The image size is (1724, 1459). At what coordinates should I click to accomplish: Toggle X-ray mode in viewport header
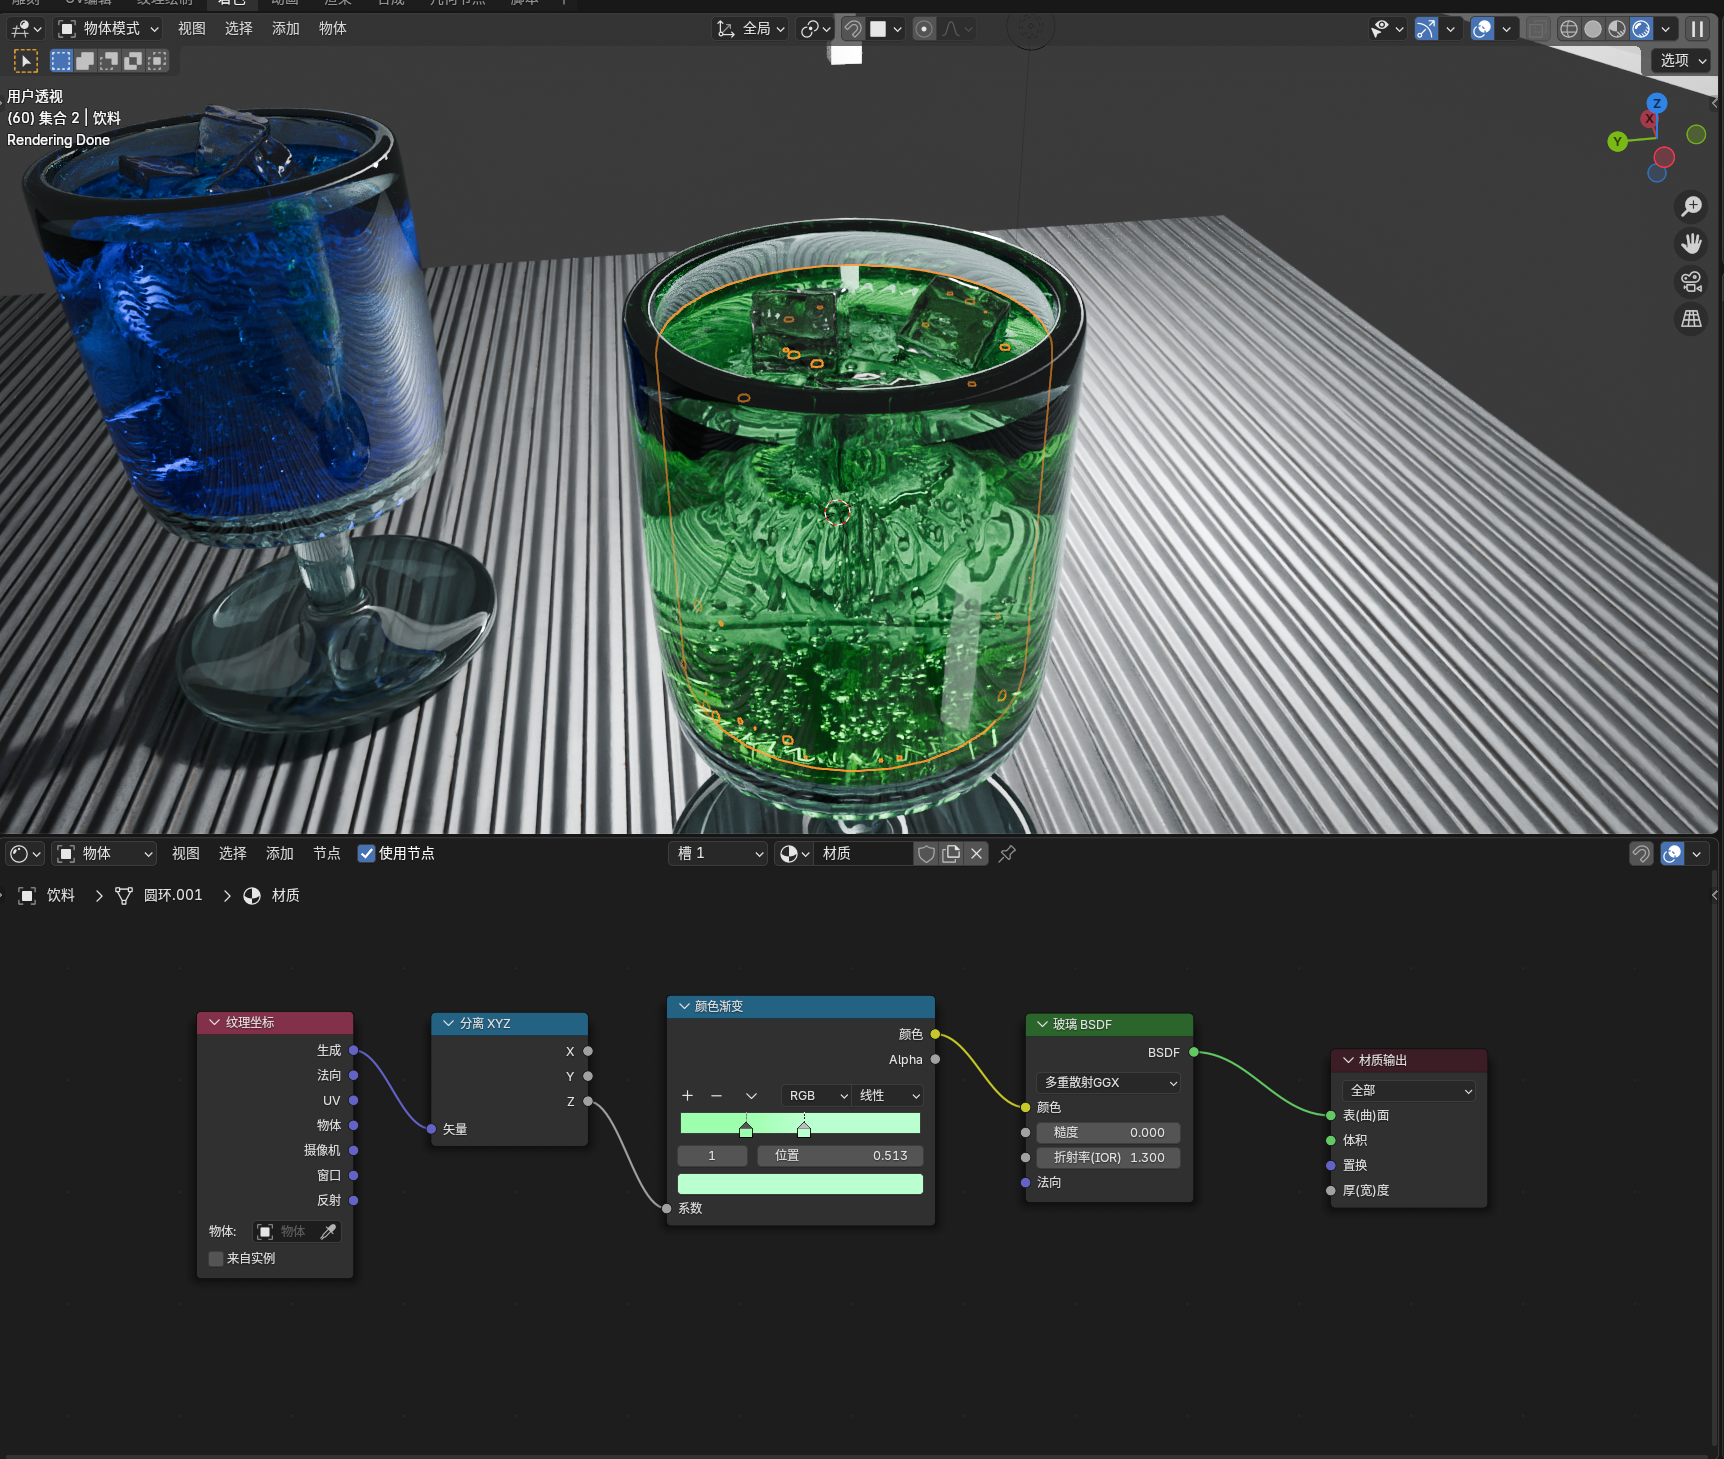[1537, 29]
